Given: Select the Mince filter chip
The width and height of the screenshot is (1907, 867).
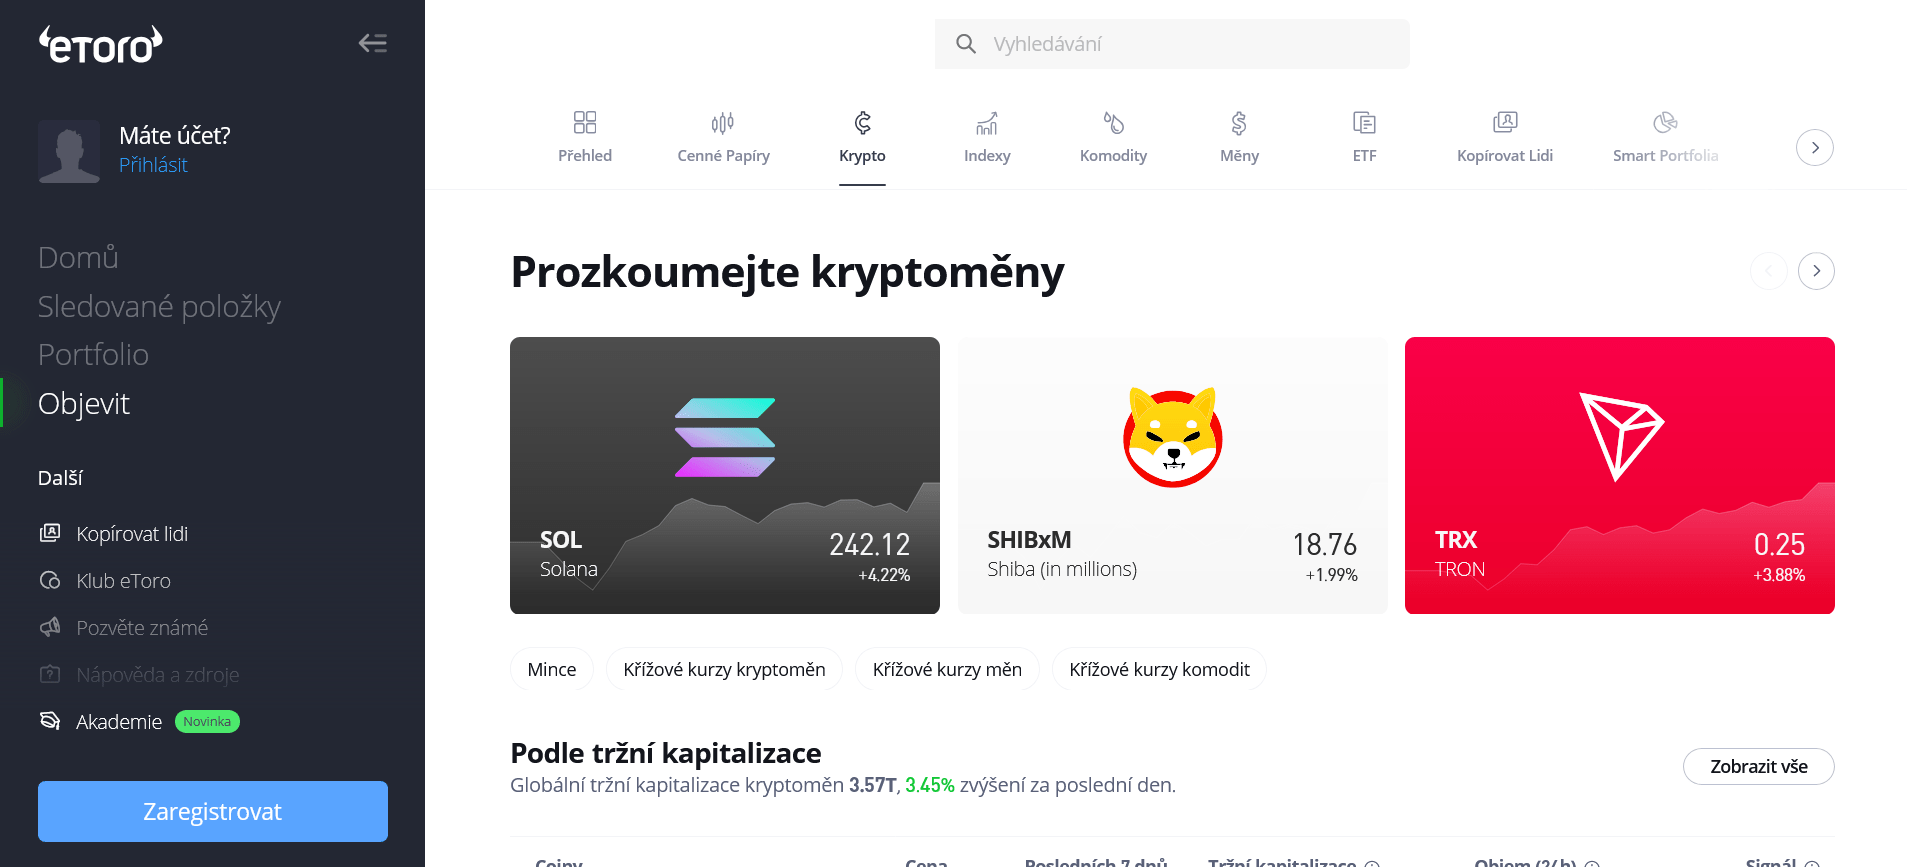Looking at the screenshot, I should click(552, 669).
